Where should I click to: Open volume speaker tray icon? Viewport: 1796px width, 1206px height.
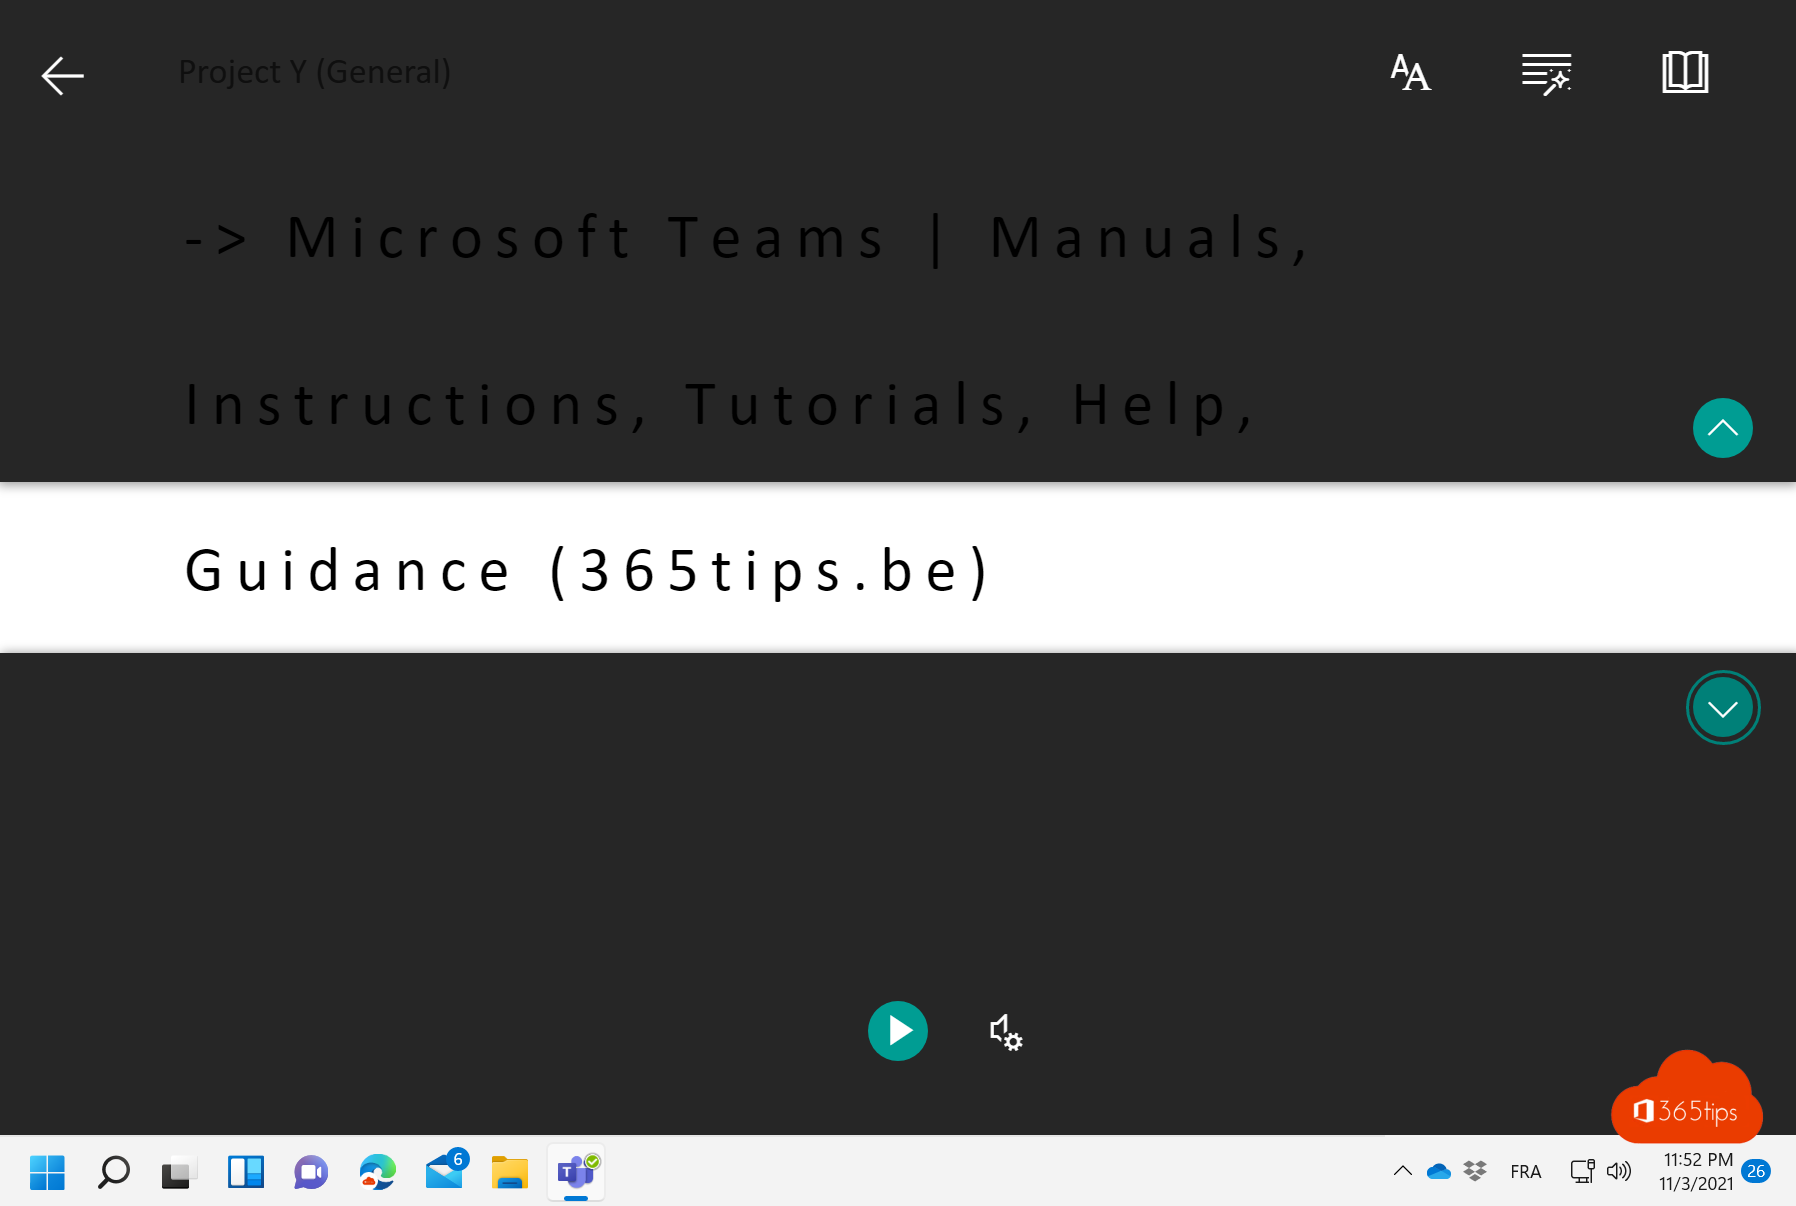click(1618, 1171)
